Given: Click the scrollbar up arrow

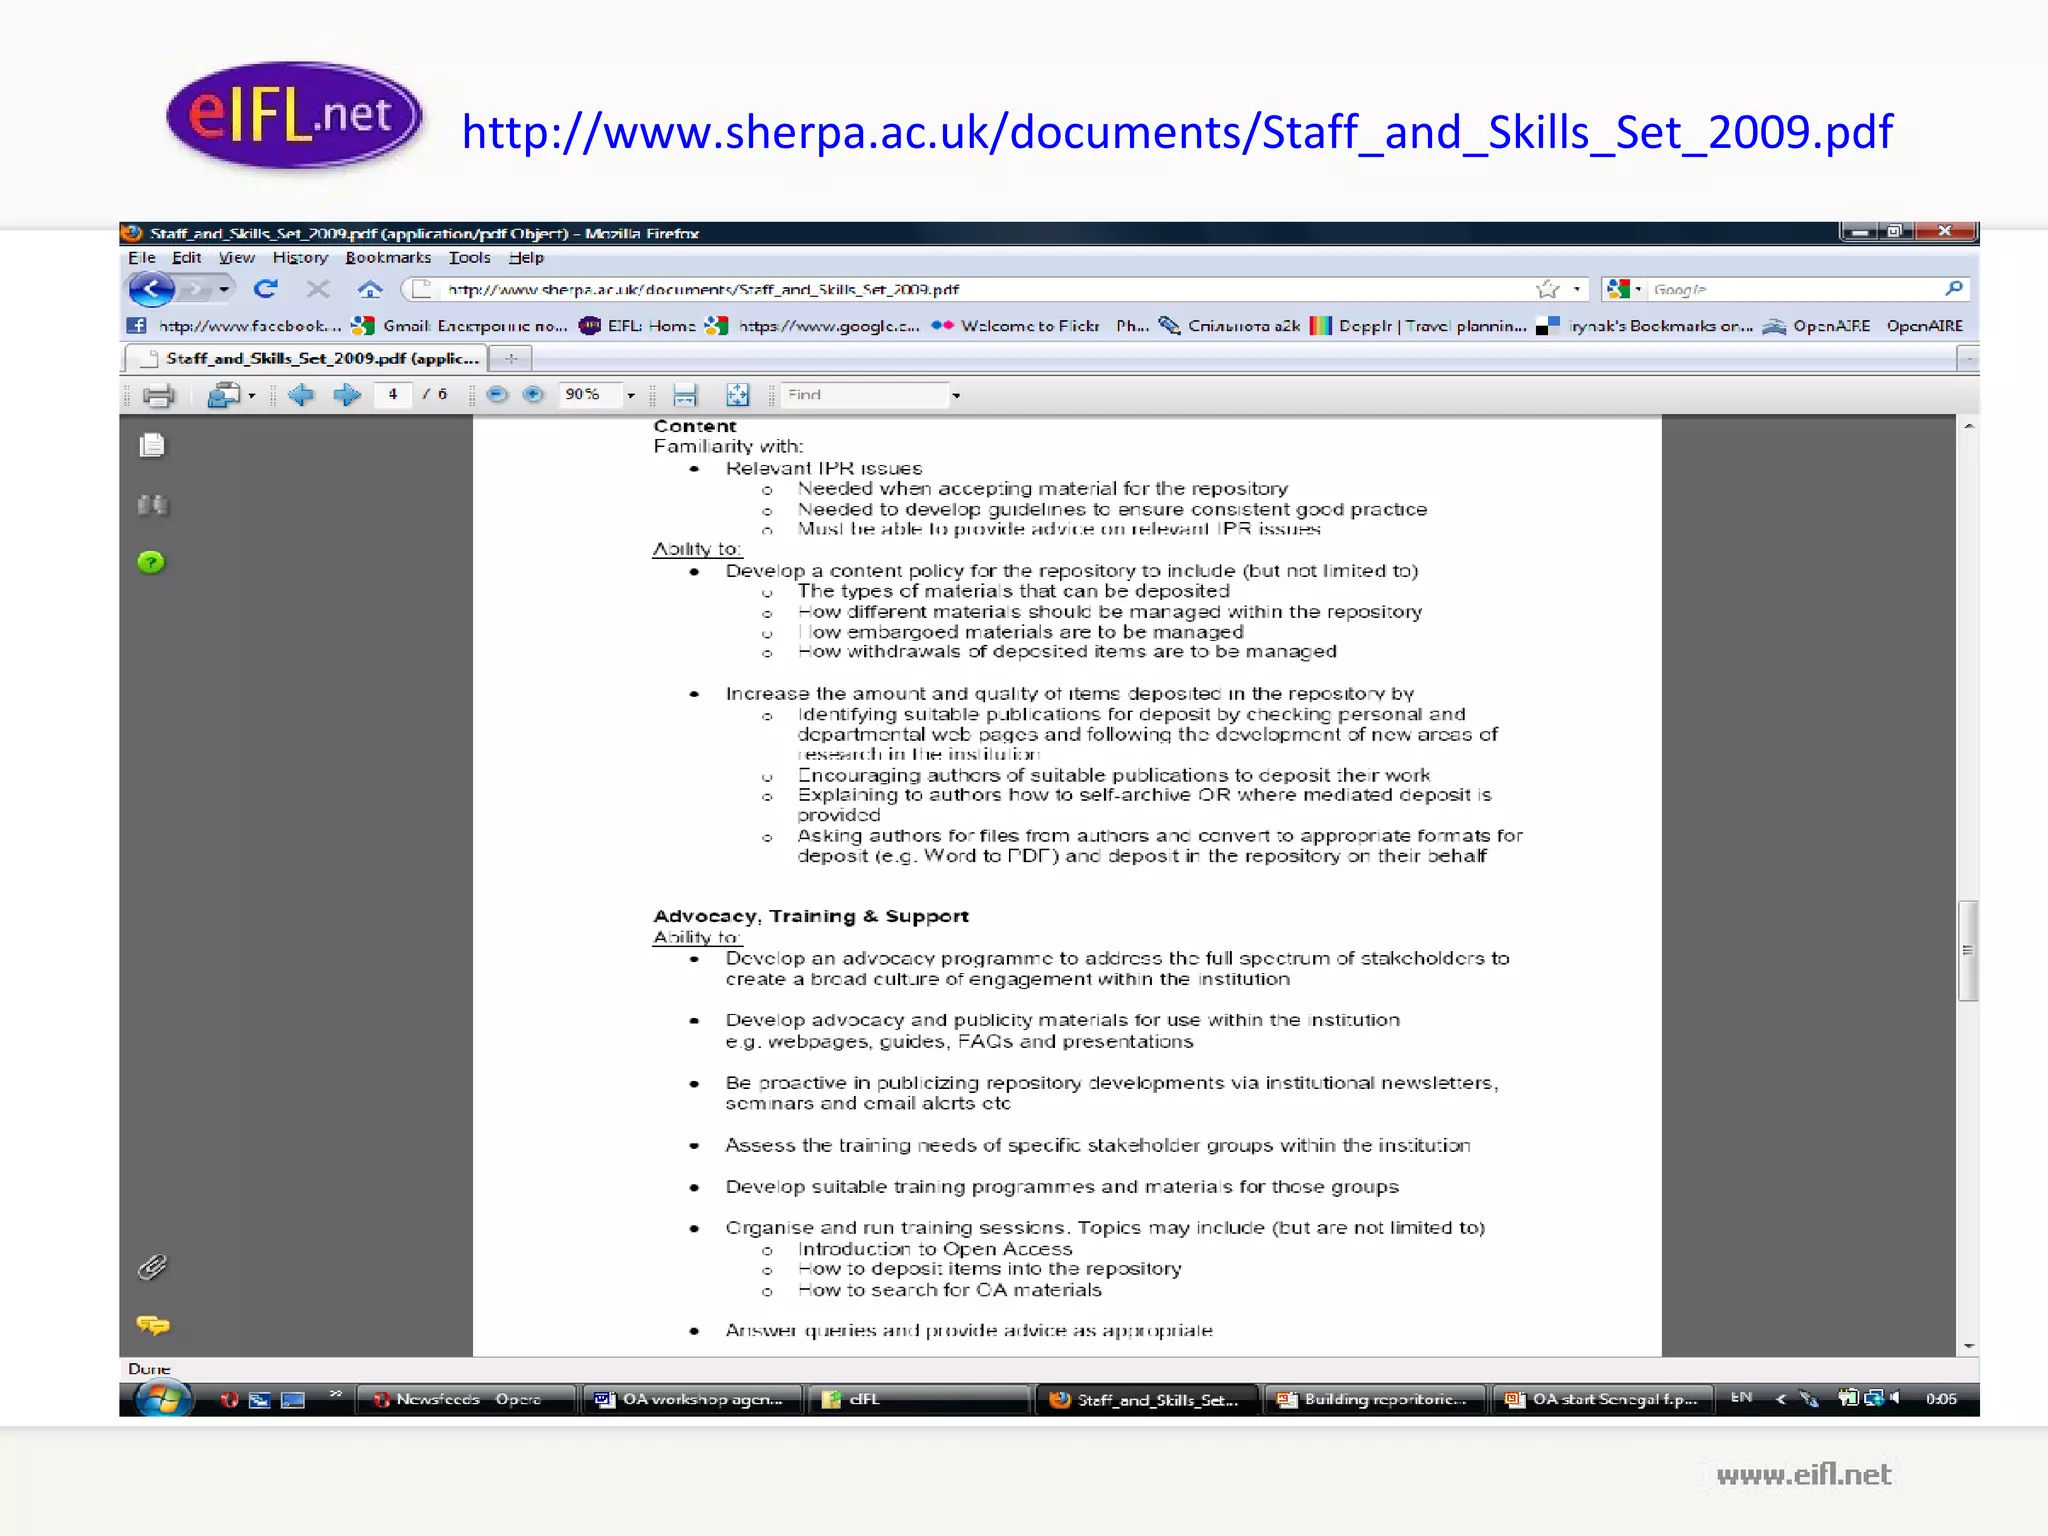Looking at the screenshot, I should click(x=1968, y=427).
